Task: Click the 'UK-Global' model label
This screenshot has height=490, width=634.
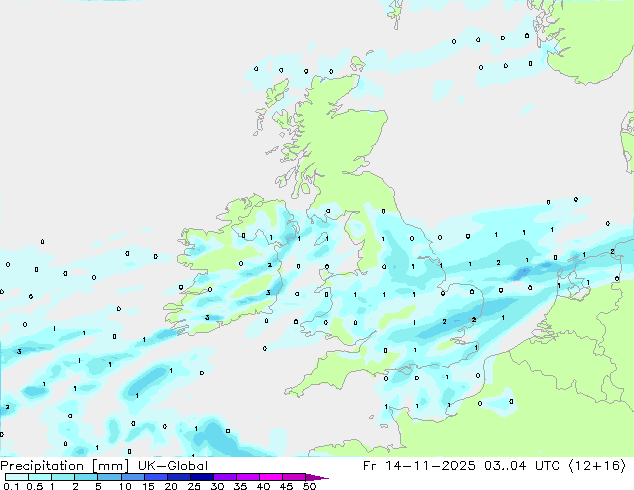Action: [173, 466]
